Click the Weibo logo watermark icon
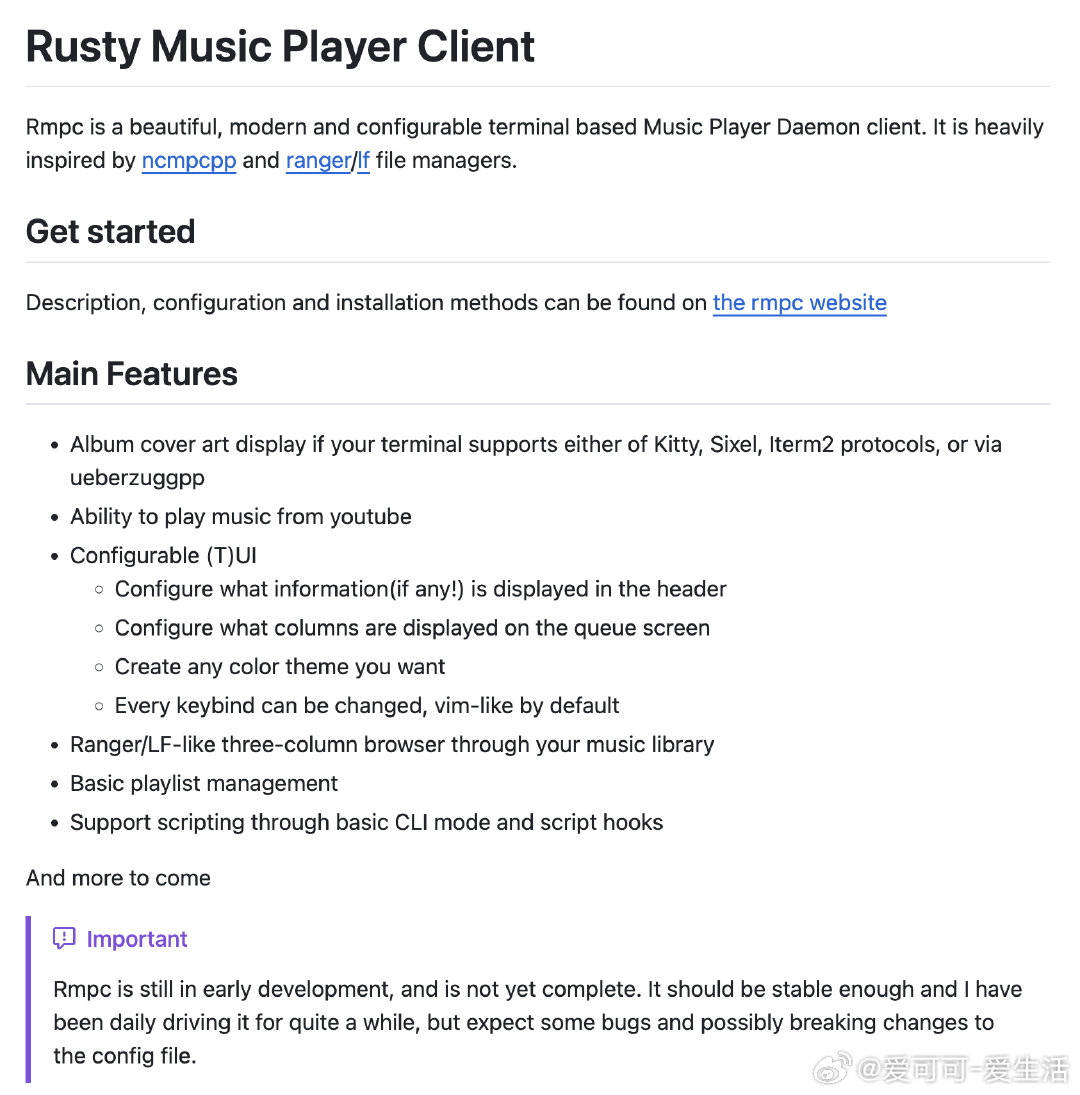1080x1095 pixels. point(832,1068)
